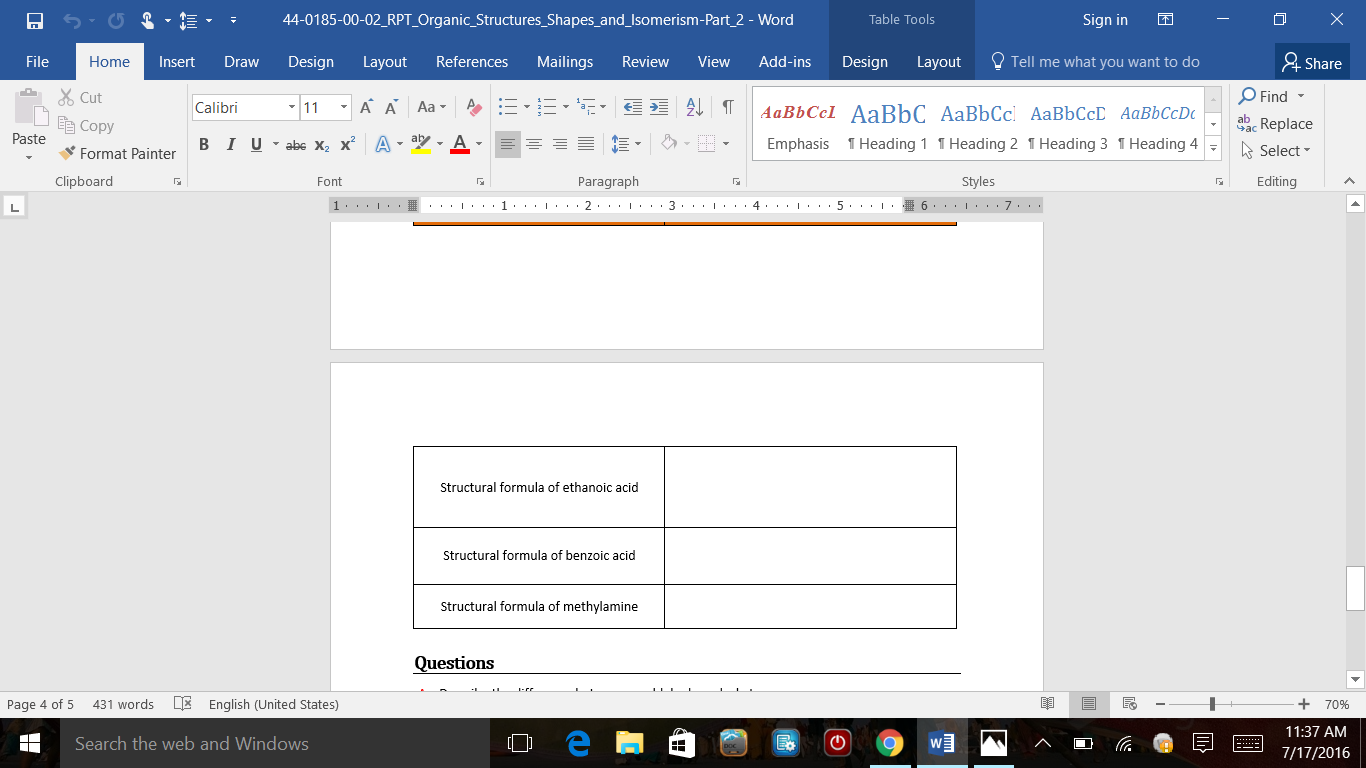Create a multilevel list
Viewport: 1366px width, 768px height.
click(586, 107)
